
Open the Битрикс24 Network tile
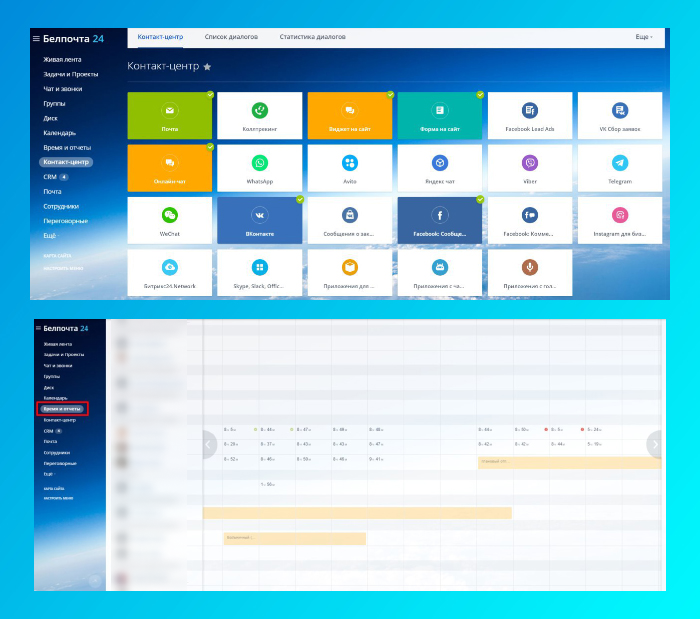point(170,273)
